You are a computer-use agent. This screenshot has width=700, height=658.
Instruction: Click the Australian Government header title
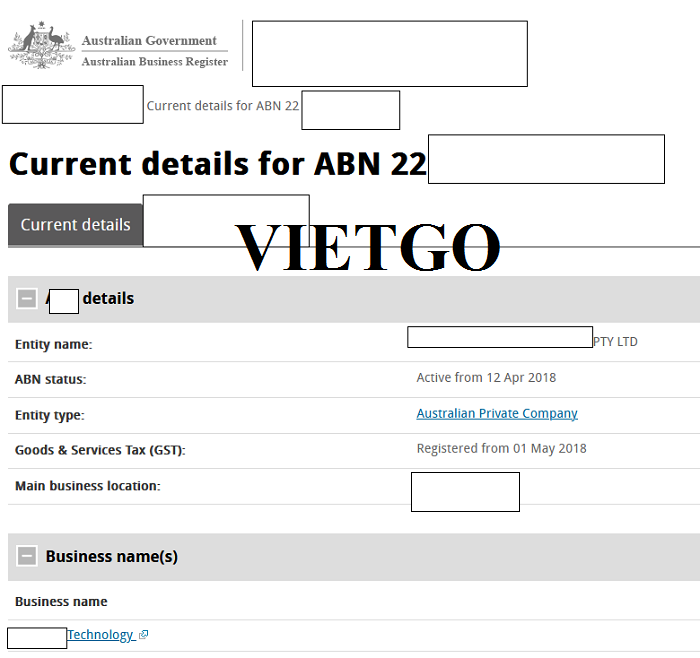pyautogui.click(x=149, y=41)
